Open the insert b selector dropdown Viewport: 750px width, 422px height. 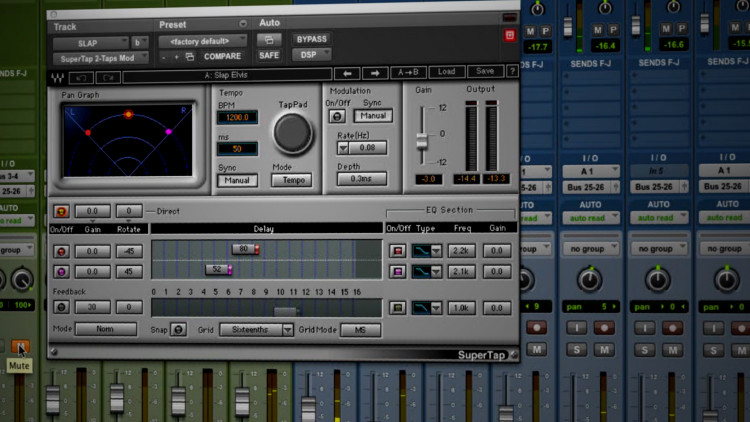[x=140, y=43]
